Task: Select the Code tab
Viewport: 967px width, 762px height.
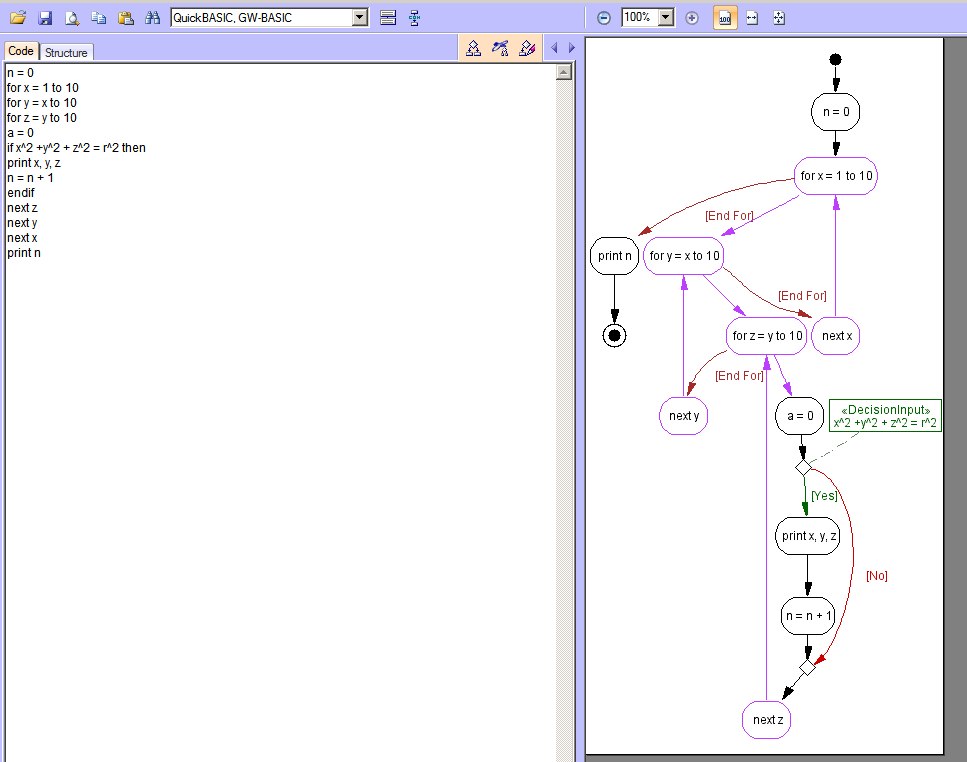Action: [21, 51]
